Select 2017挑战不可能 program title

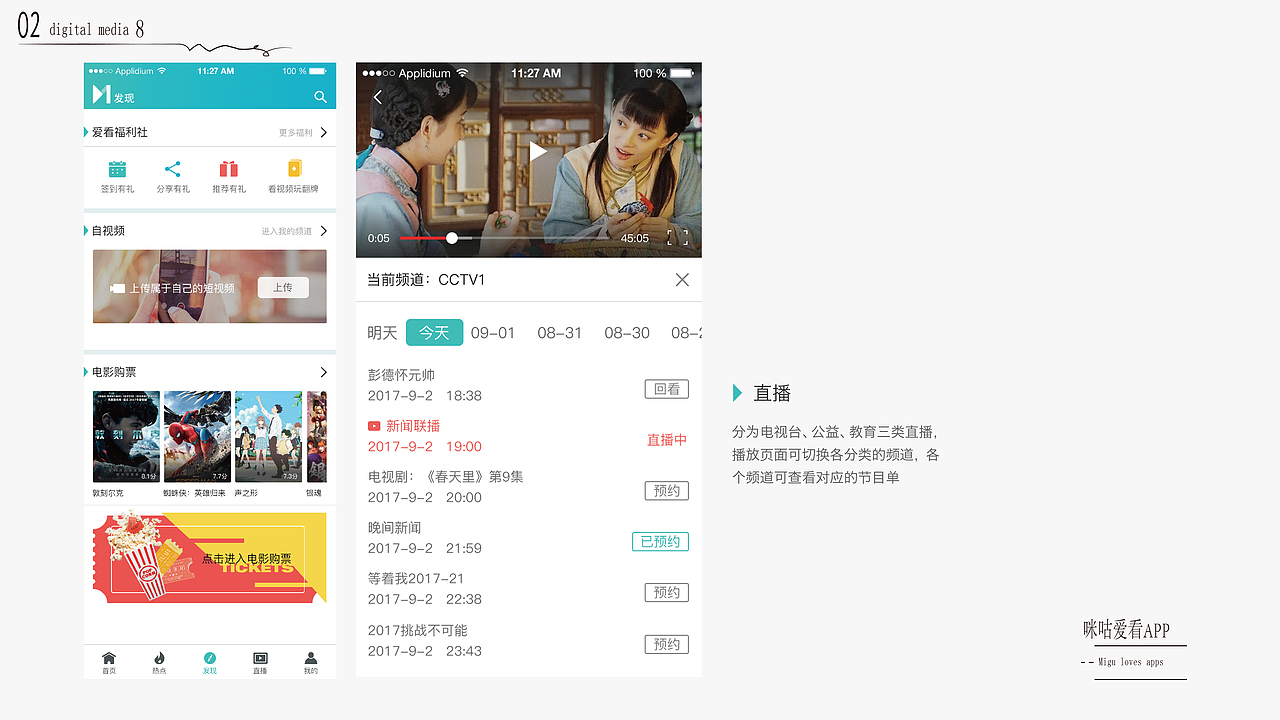point(417,630)
